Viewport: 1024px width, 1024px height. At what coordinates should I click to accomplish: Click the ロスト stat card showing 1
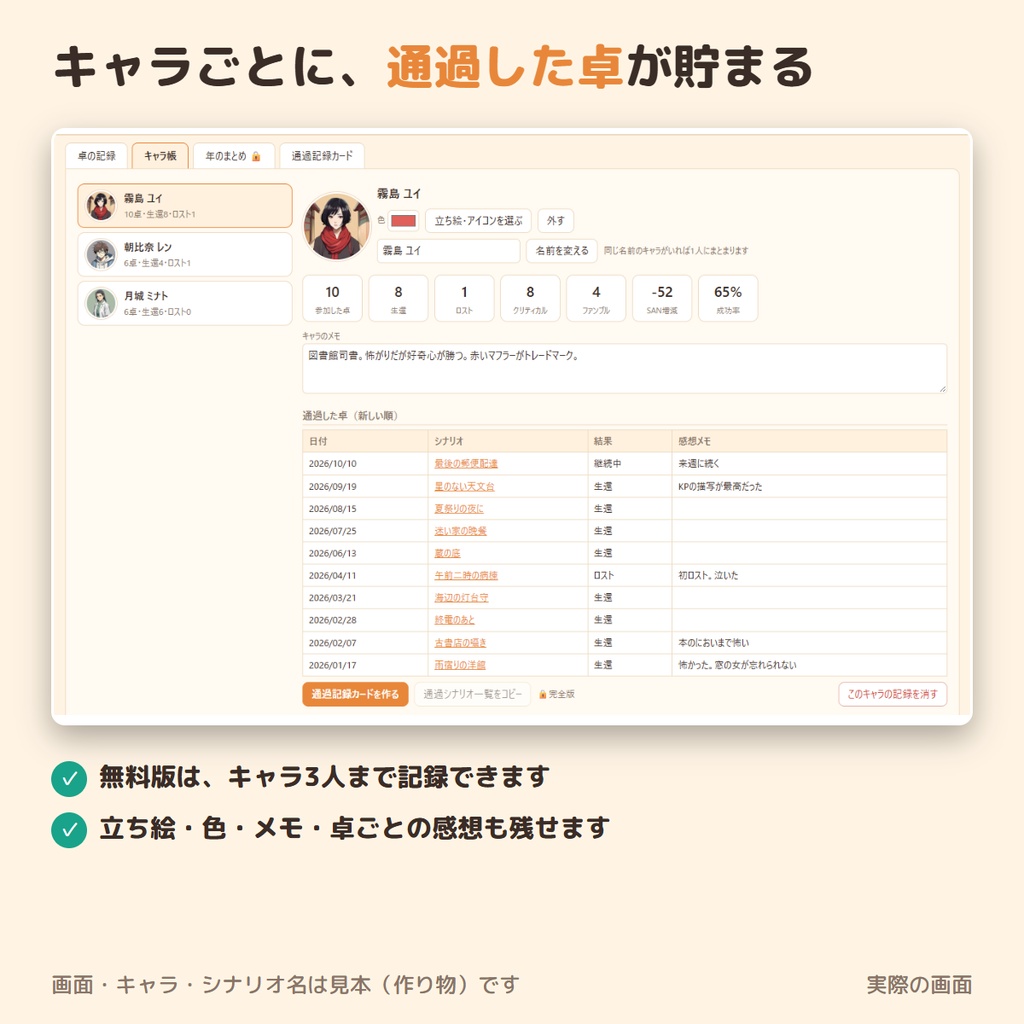click(x=464, y=298)
